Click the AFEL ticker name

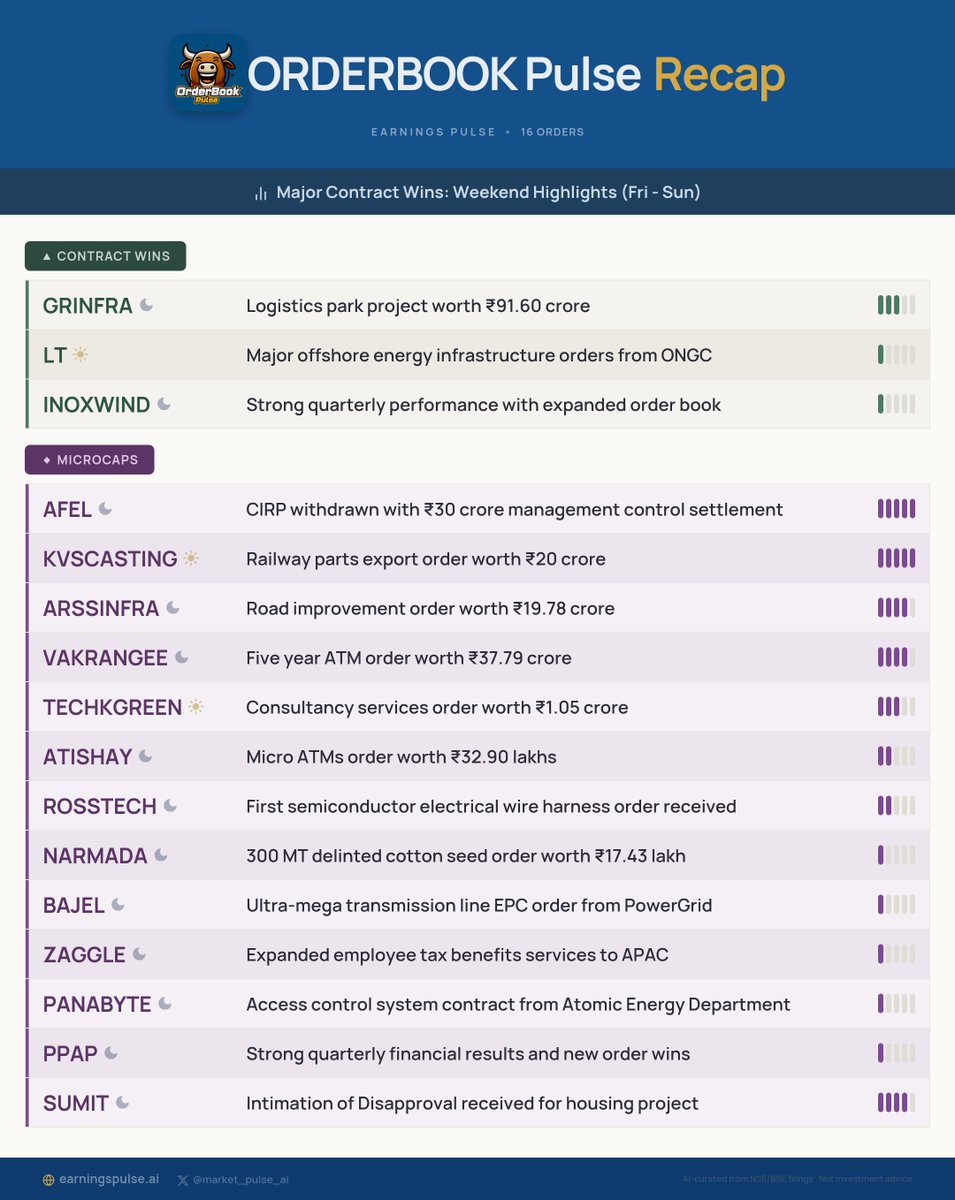click(x=67, y=510)
